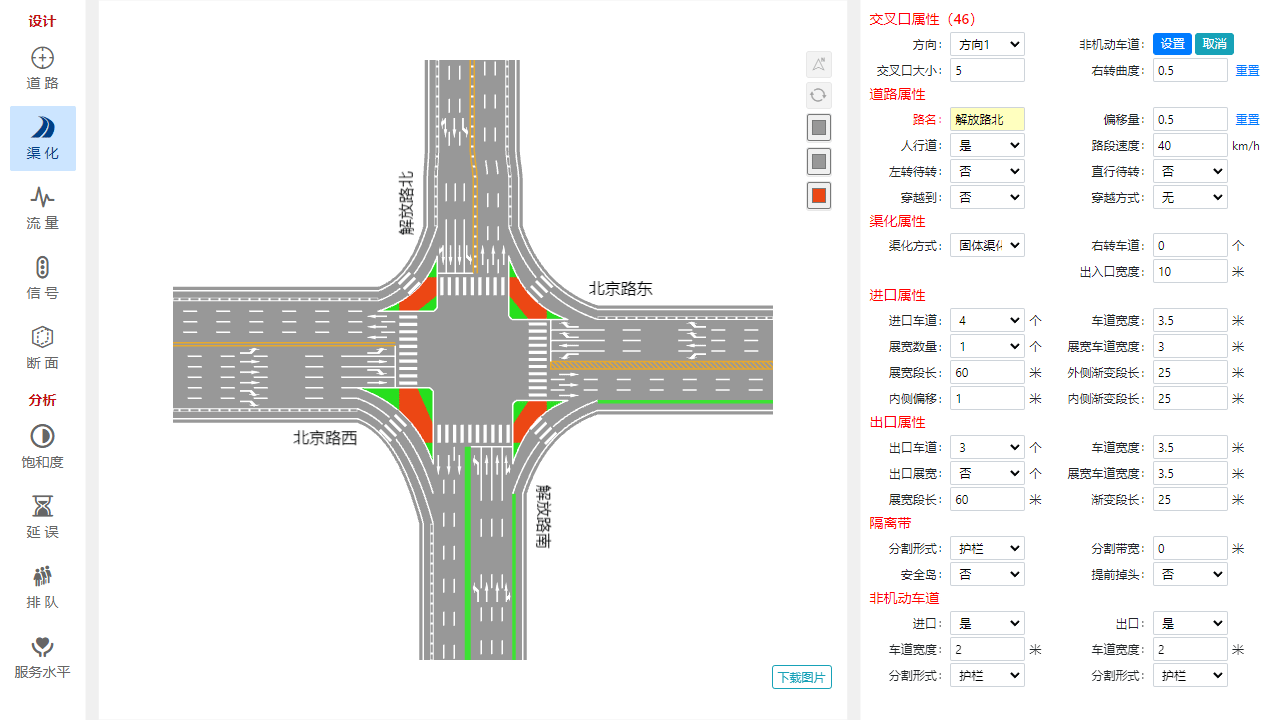
Task: Open the 方向 direction dropdown
Action: point(987,44)
